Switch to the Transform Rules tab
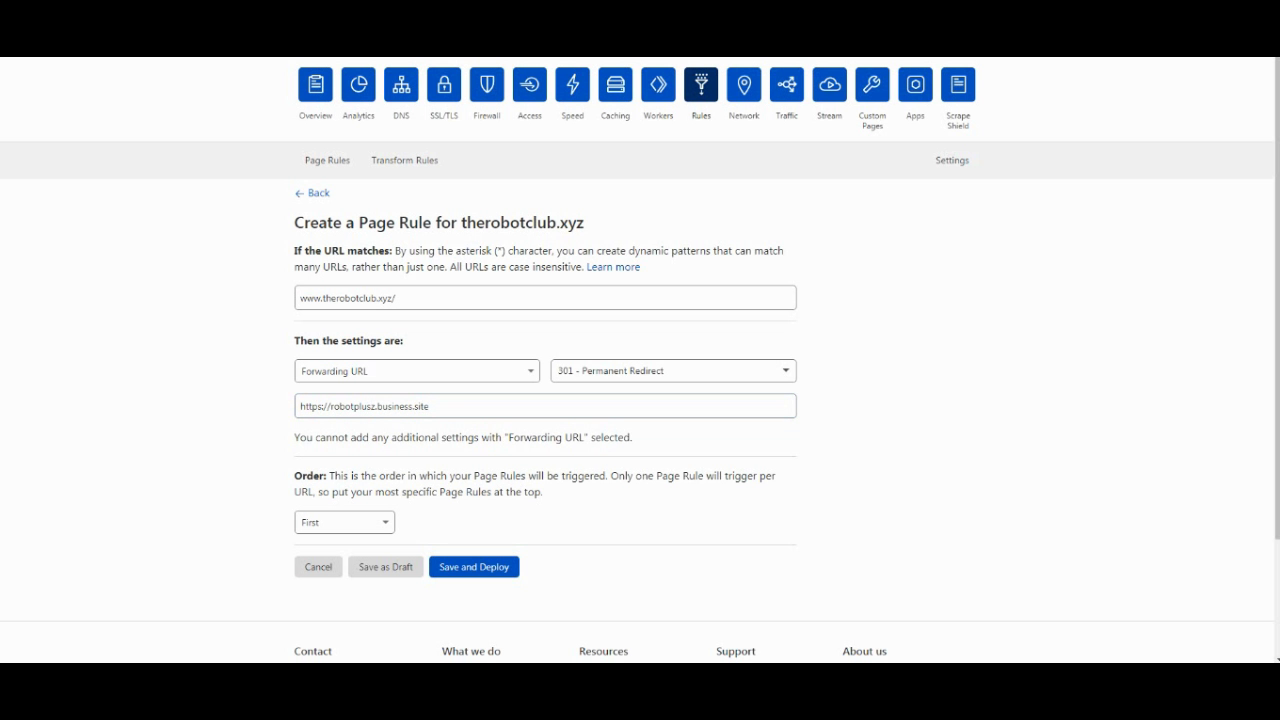 click(x=404, y=160)
